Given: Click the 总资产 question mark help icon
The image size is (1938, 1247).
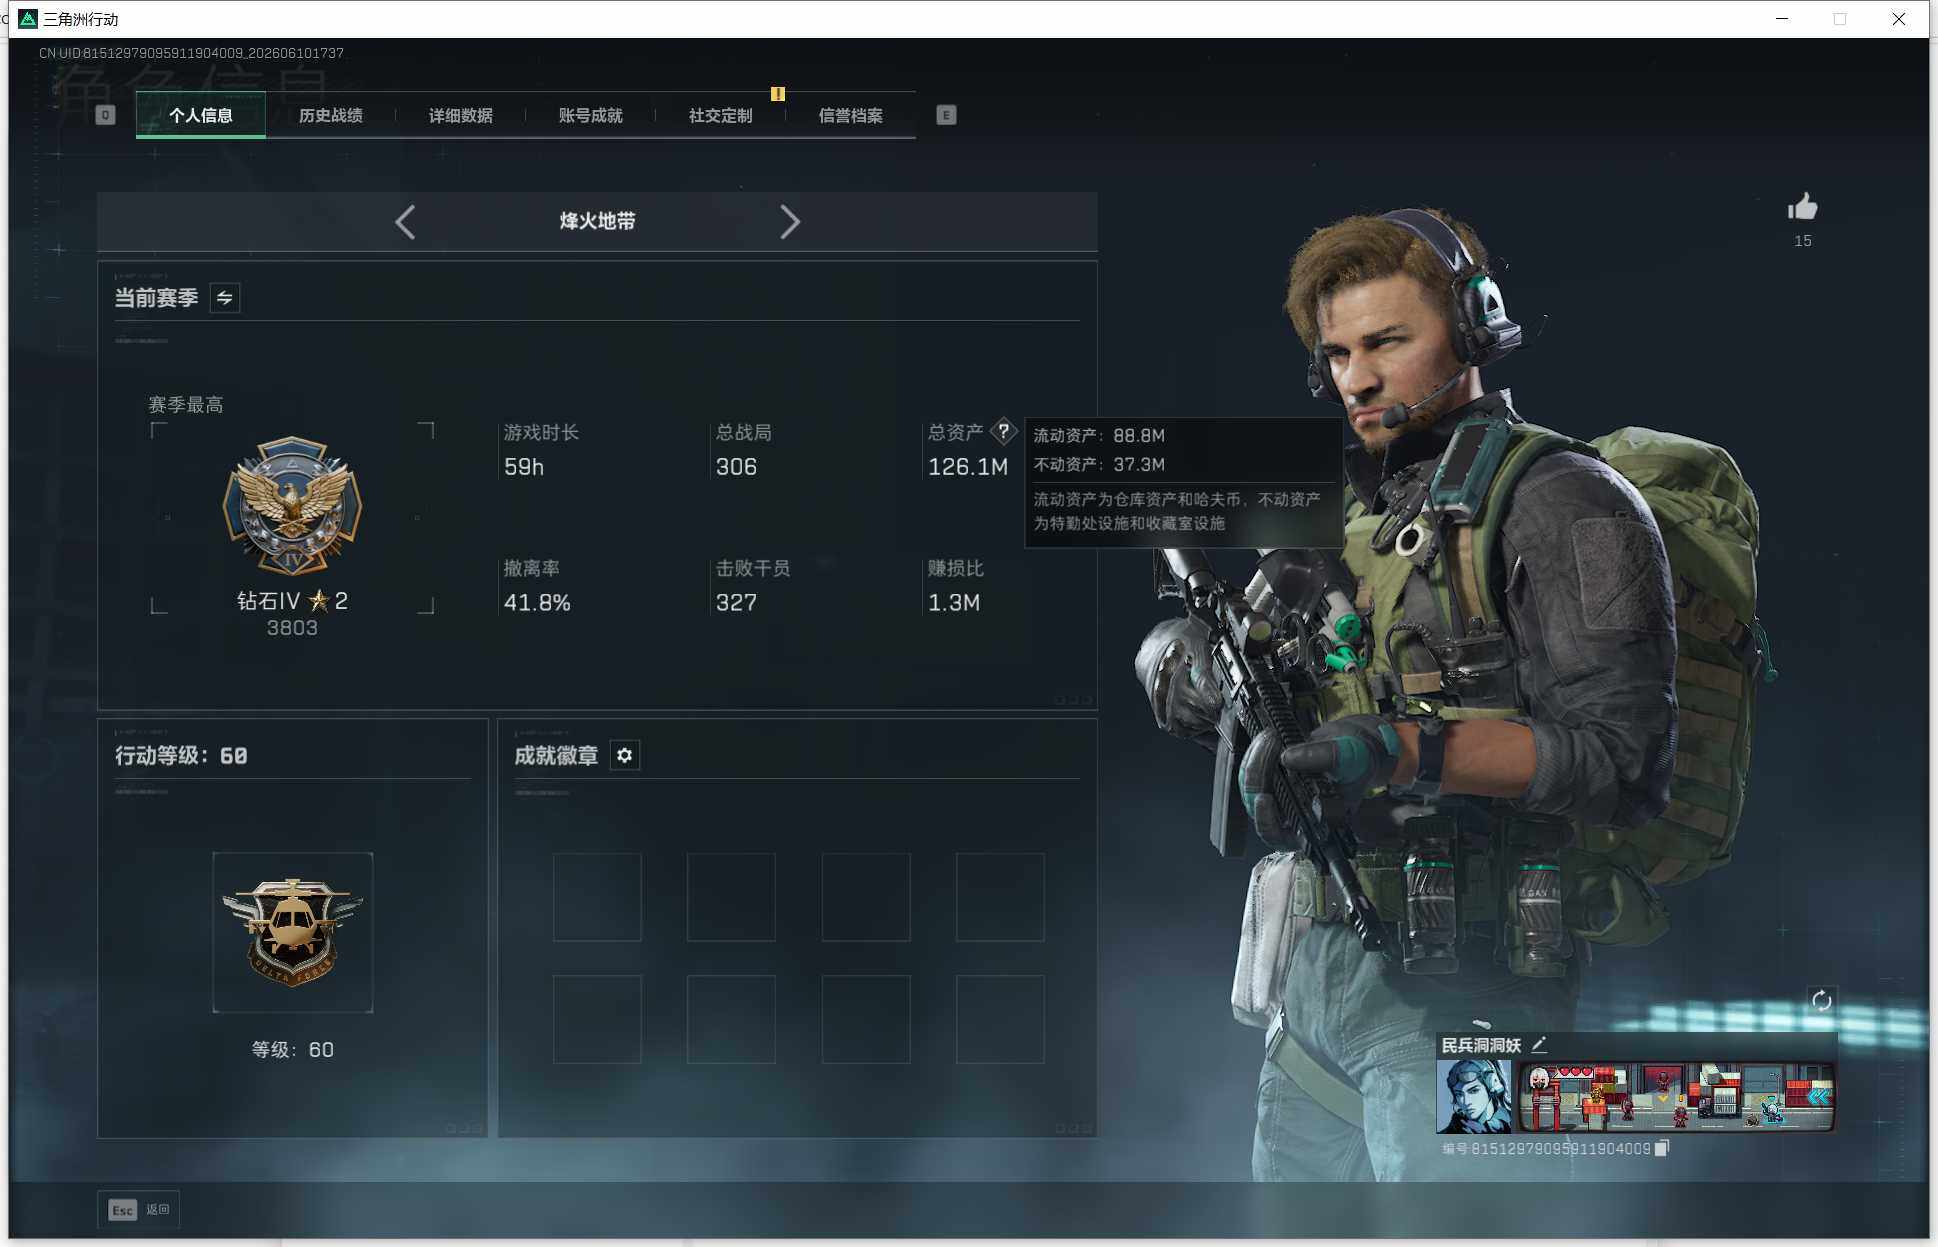Looking at the screenshot, I should pos(1003,432).
